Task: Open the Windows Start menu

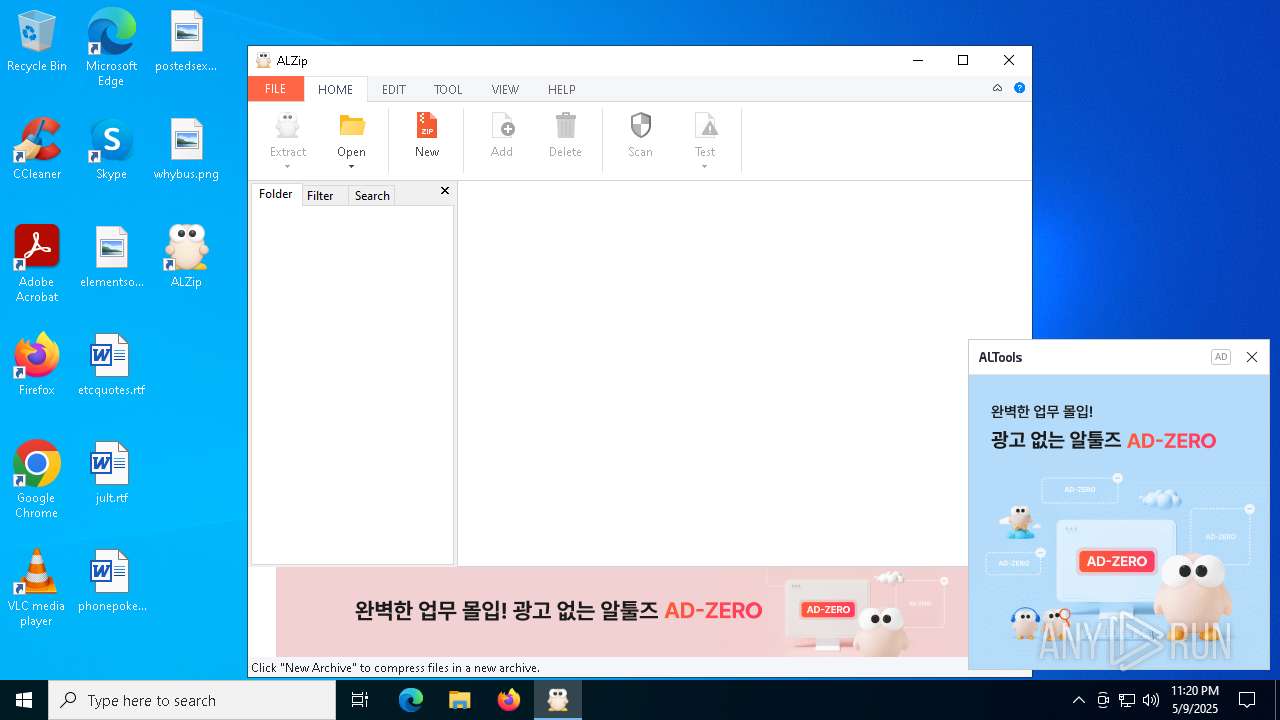Action: 24,700
